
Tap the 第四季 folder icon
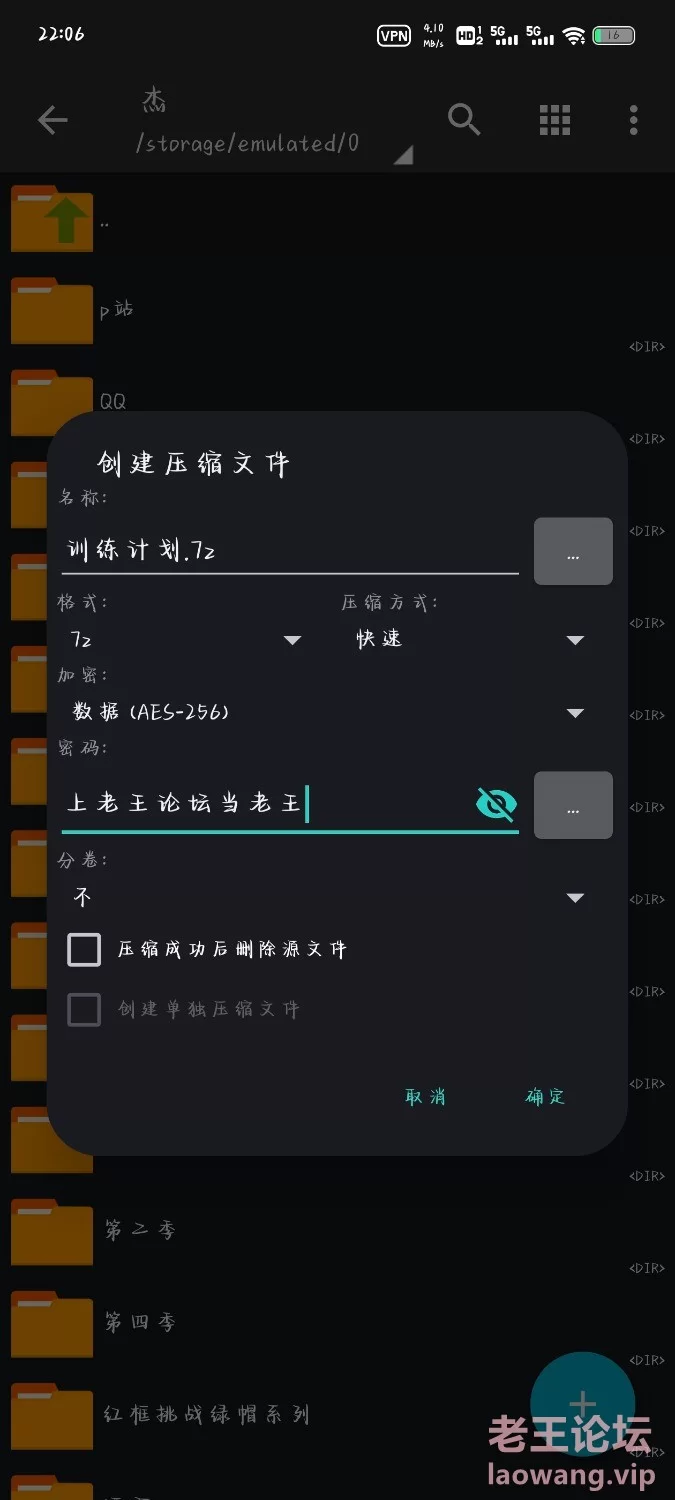pos(52,1324)
